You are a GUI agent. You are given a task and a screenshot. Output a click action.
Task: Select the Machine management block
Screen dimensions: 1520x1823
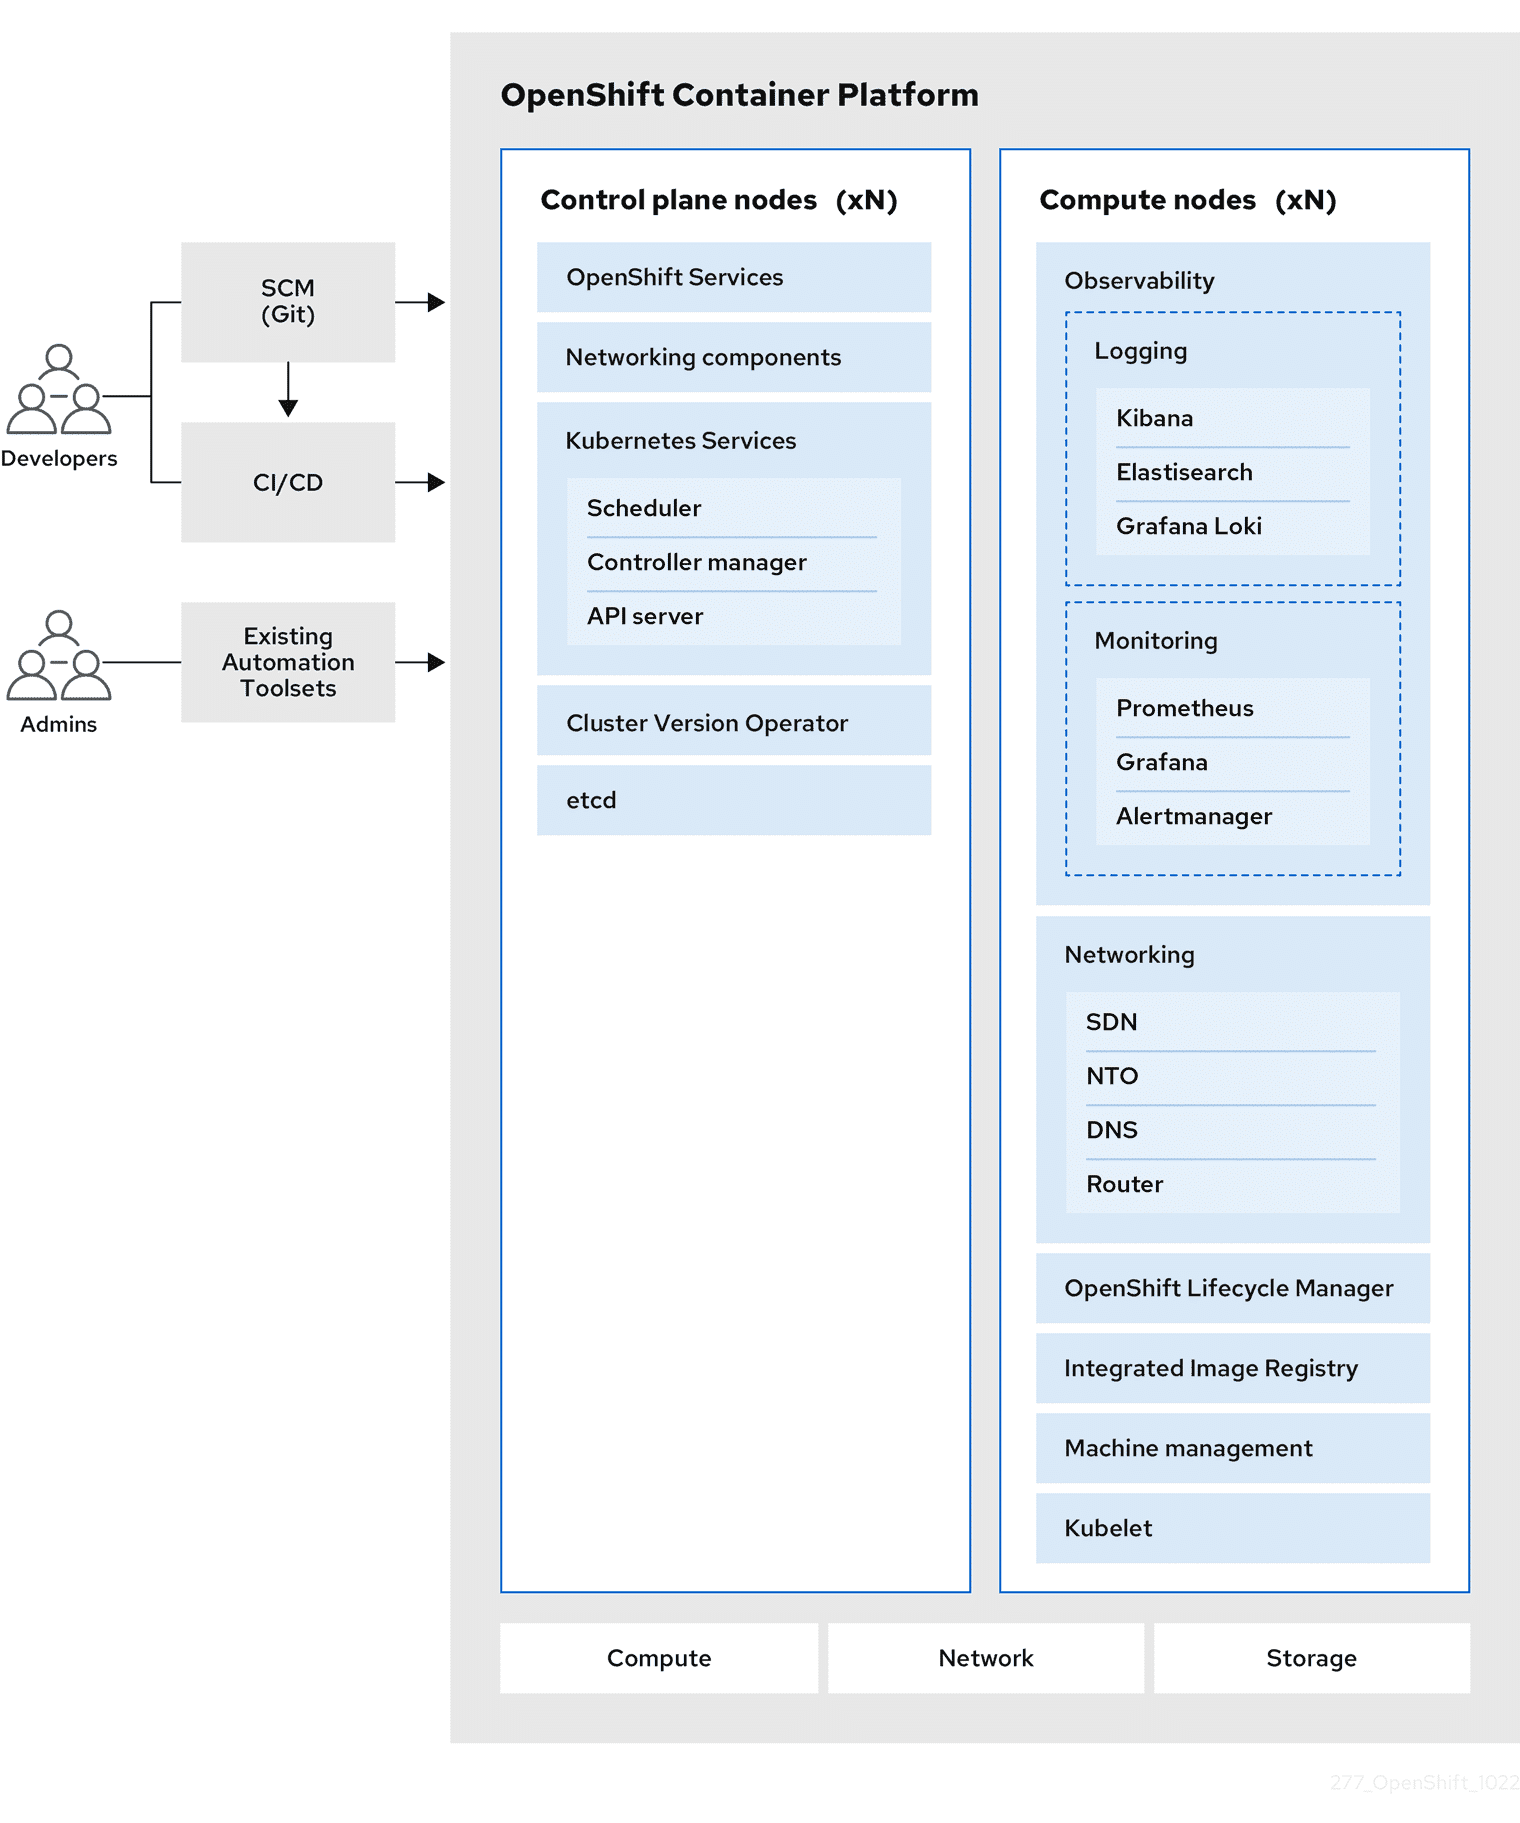click(1233, 1448)
